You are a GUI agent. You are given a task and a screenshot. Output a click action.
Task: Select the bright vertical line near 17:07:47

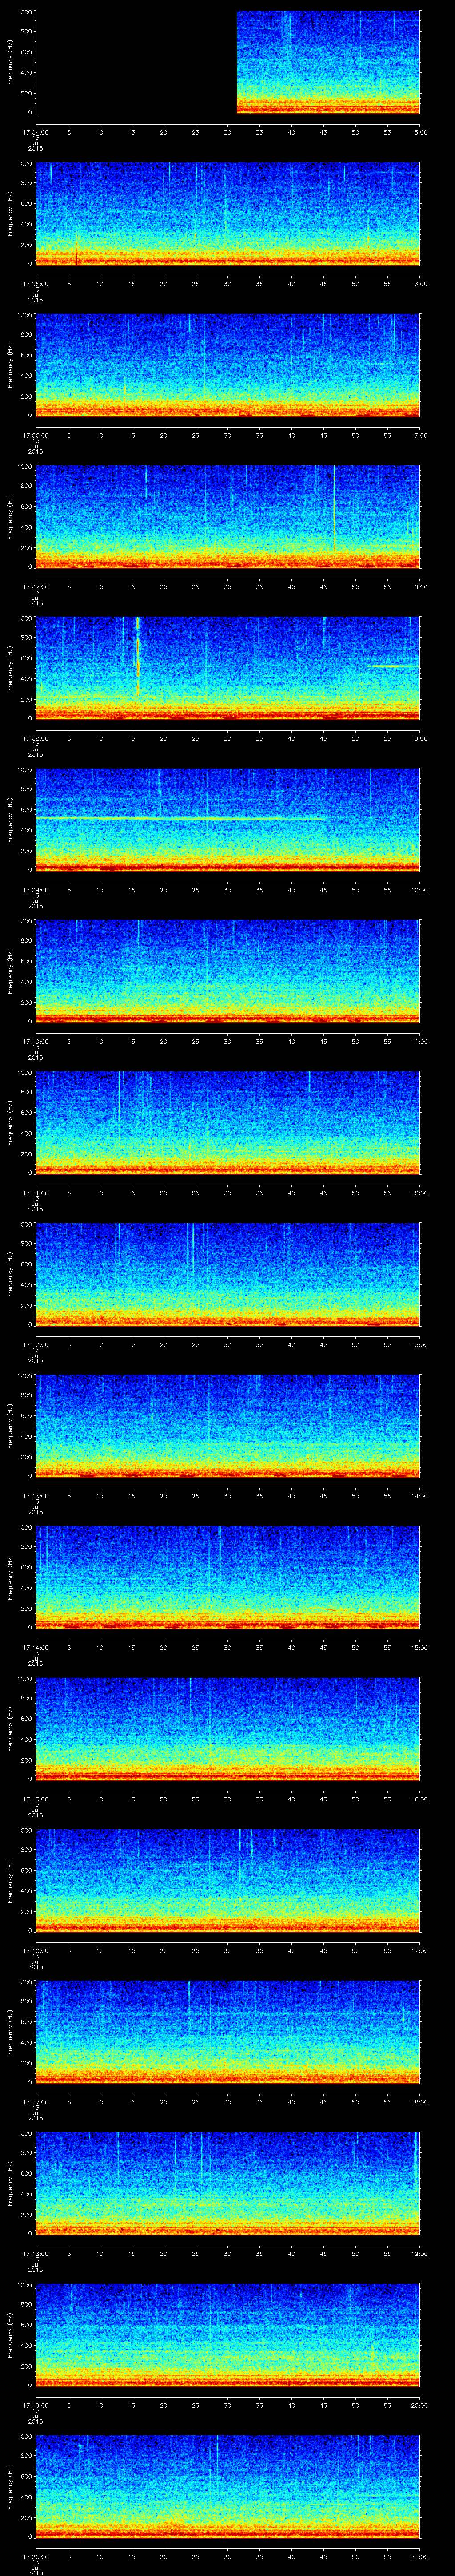[x=334, y=508]
